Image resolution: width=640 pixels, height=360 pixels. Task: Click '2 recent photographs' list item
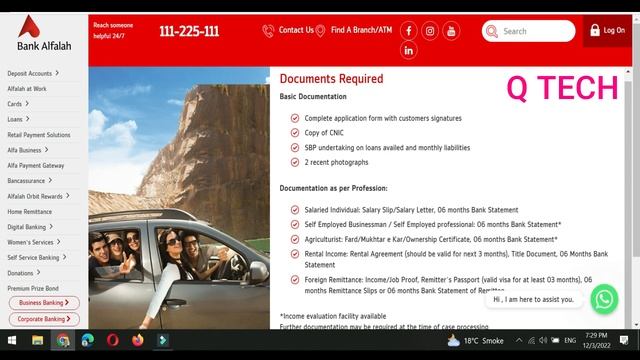click(x=336, y=162)
